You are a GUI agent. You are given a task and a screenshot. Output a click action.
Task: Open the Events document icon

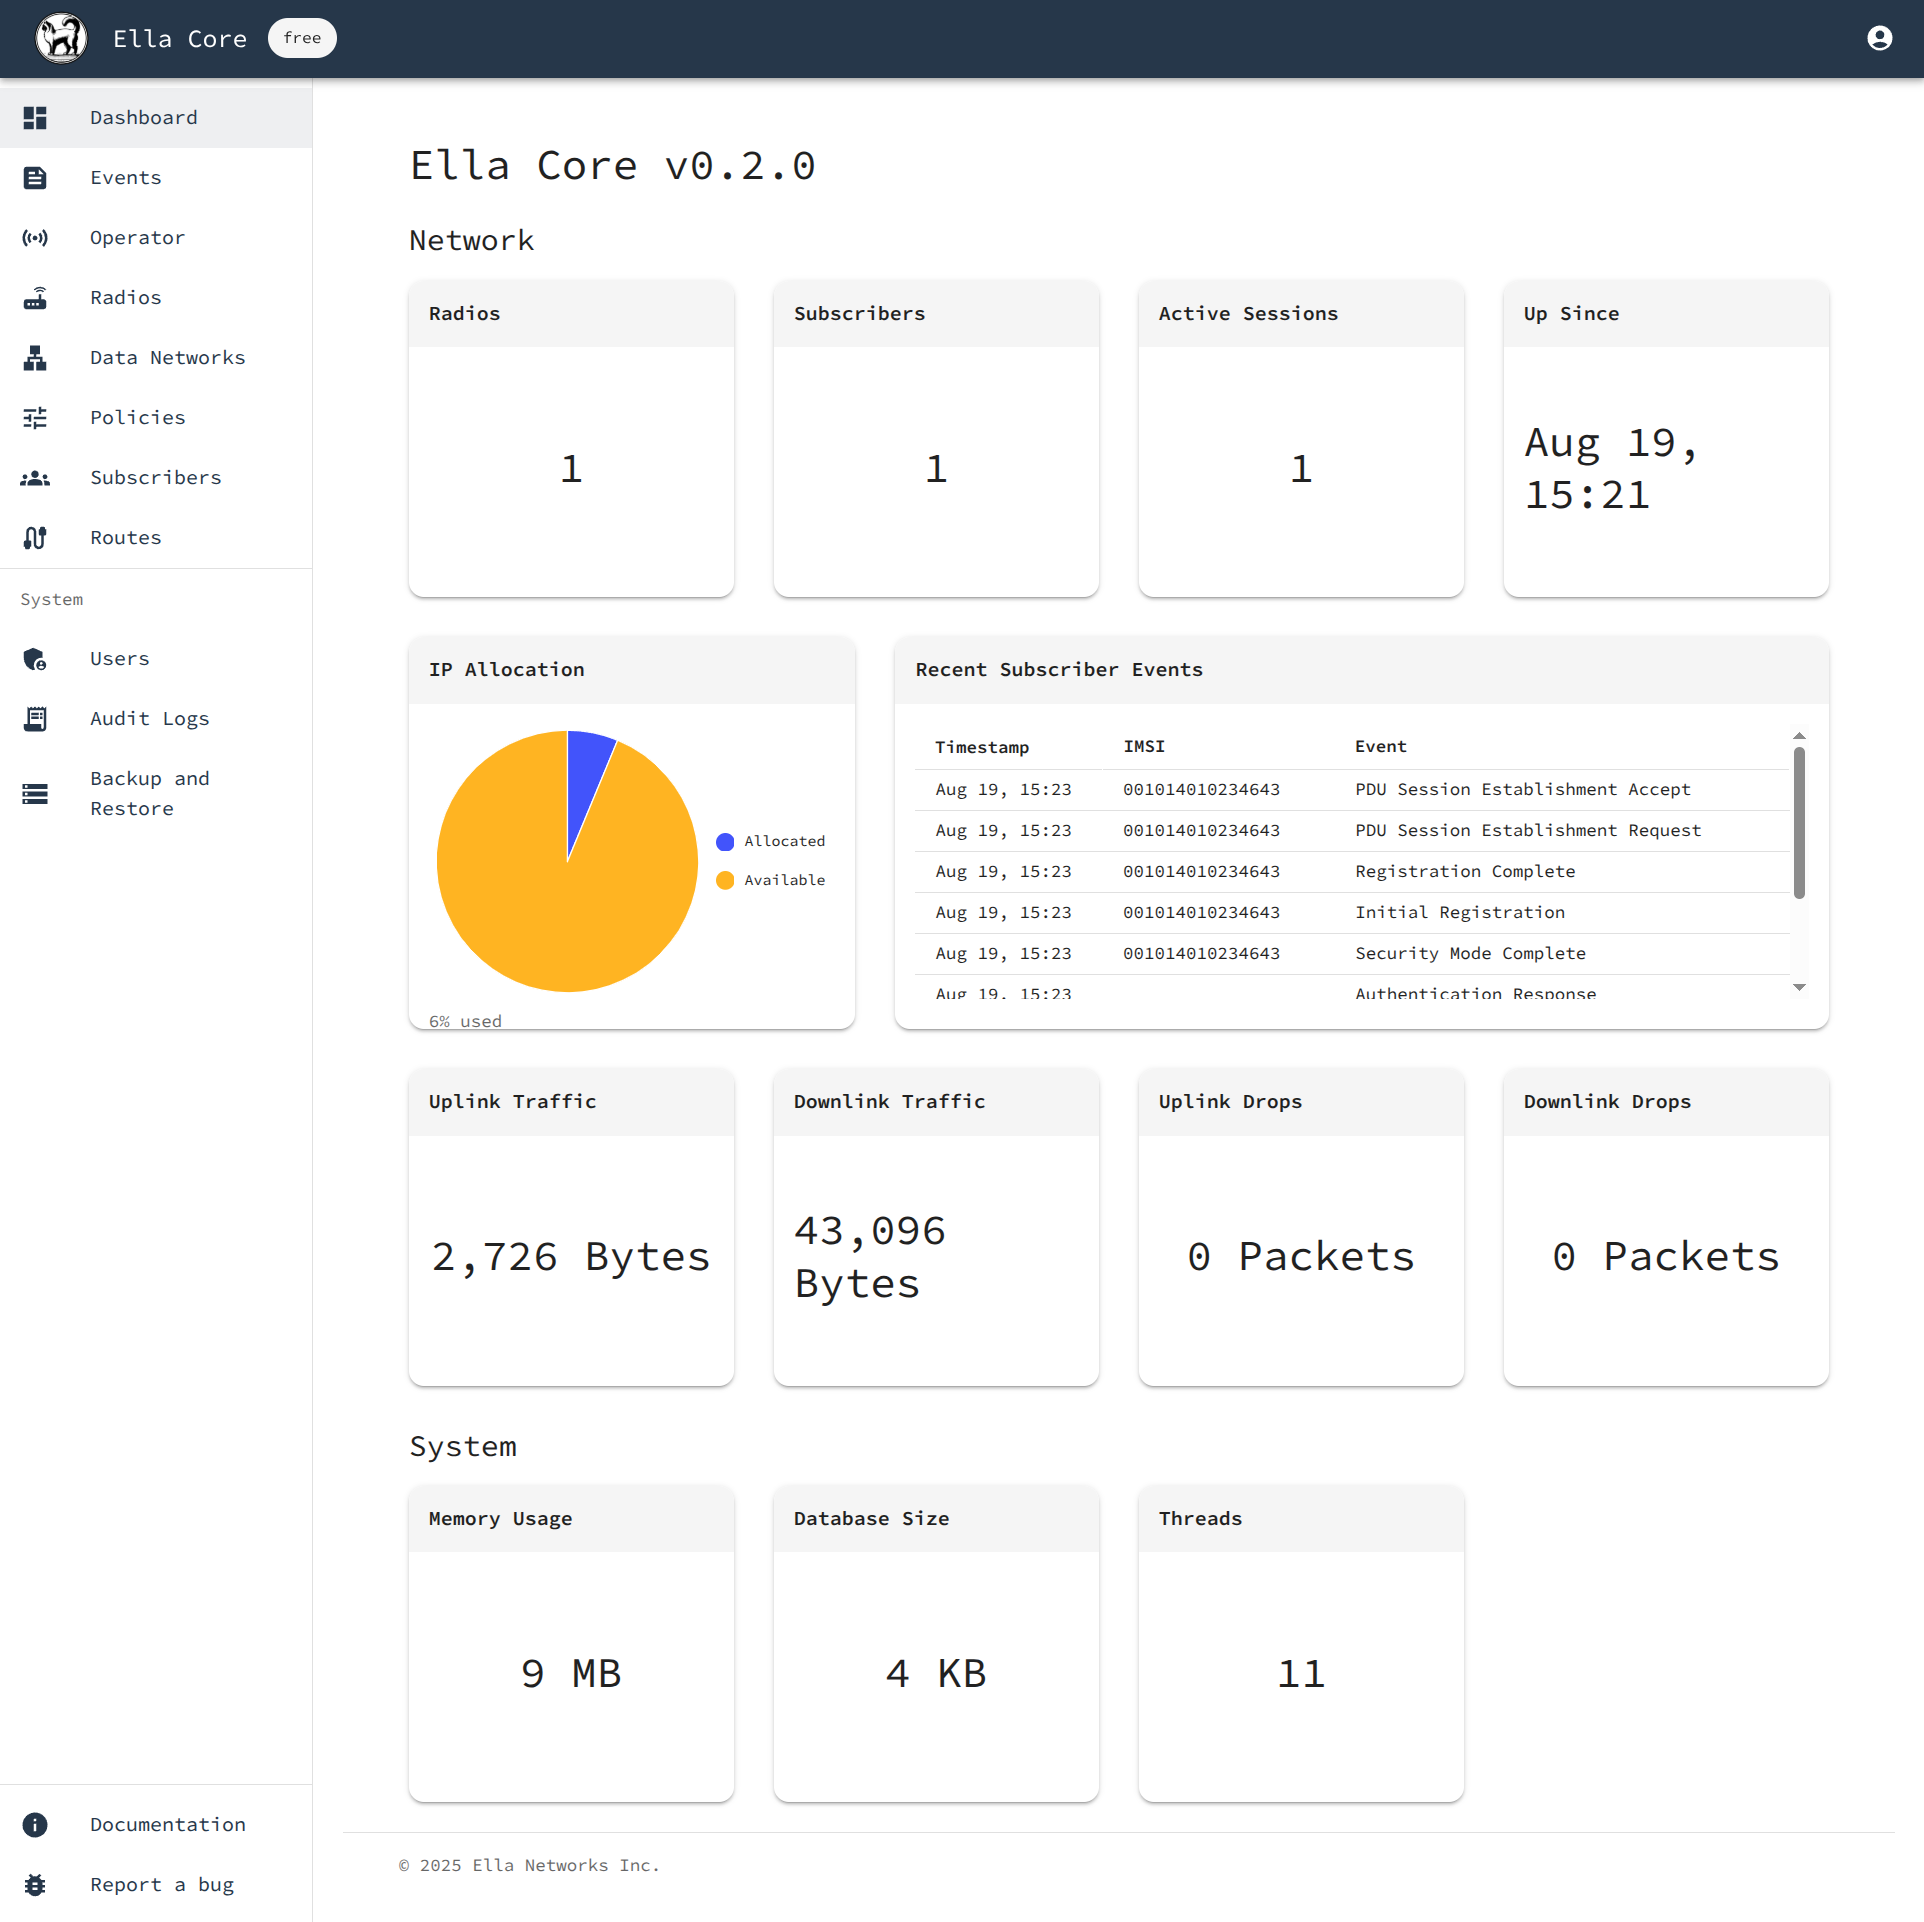click(x=35, y=178)
